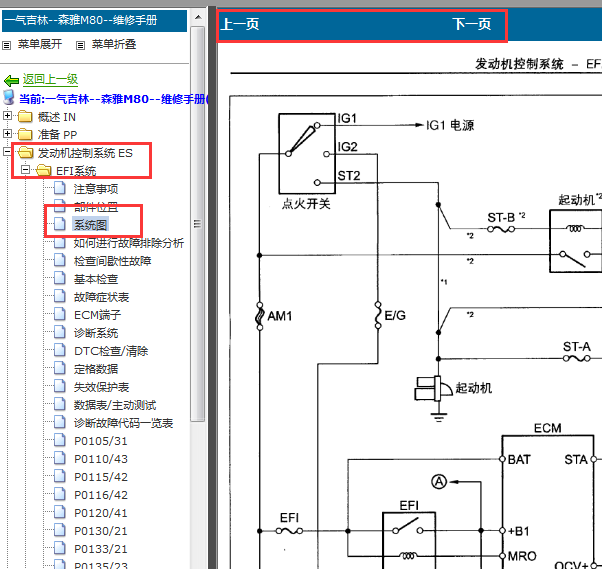This screenshot has height=569, width=602.
Task: Click the page icon next to 诊断故障代码一览表
Action: coord(60,422)
